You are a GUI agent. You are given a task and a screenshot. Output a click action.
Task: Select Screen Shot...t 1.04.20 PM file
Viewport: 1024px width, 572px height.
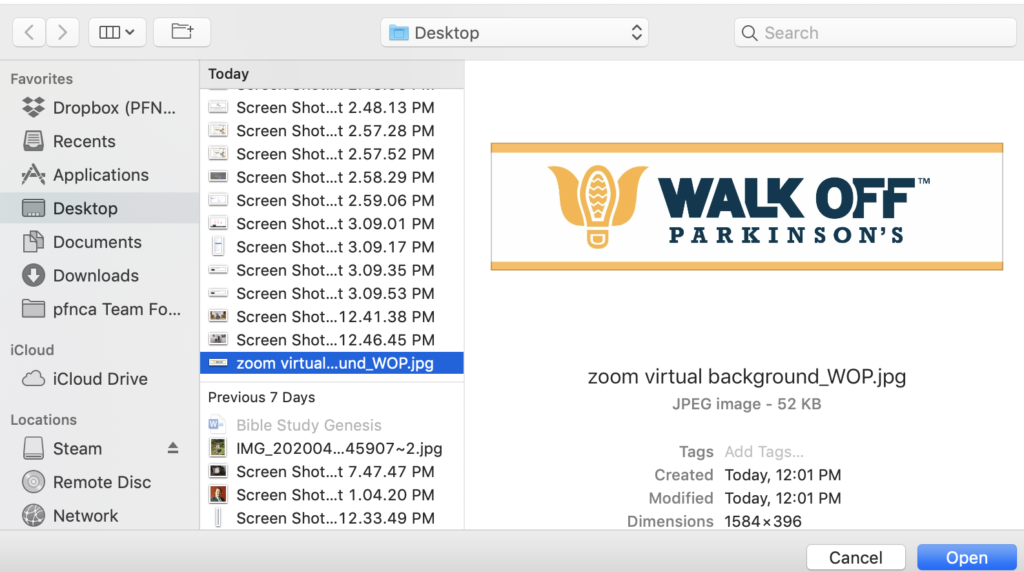click(x=332, y=495)
